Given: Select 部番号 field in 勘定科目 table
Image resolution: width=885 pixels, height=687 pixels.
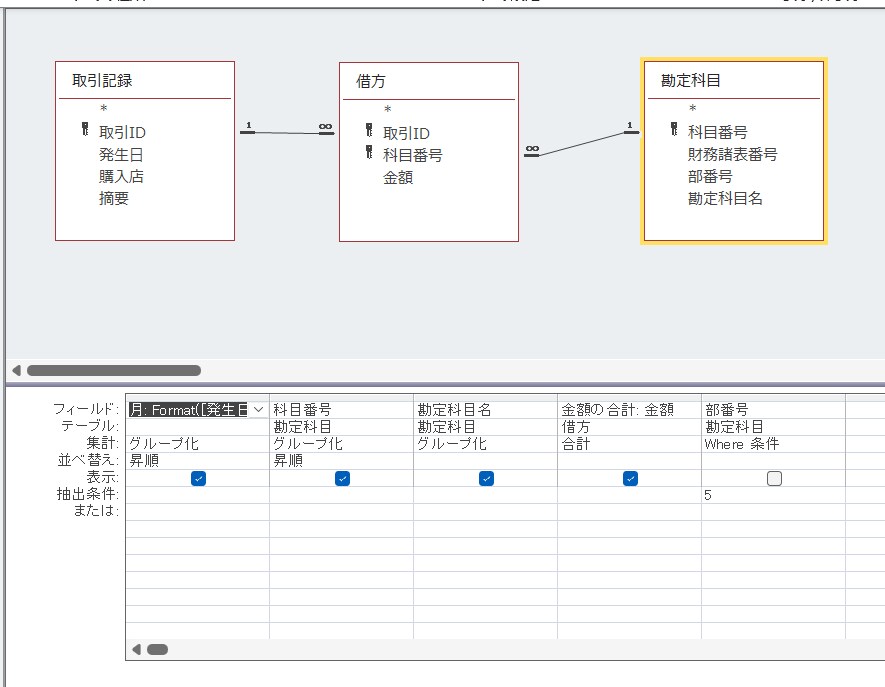Looking at the screenshot, I should (x=710, y=176).
